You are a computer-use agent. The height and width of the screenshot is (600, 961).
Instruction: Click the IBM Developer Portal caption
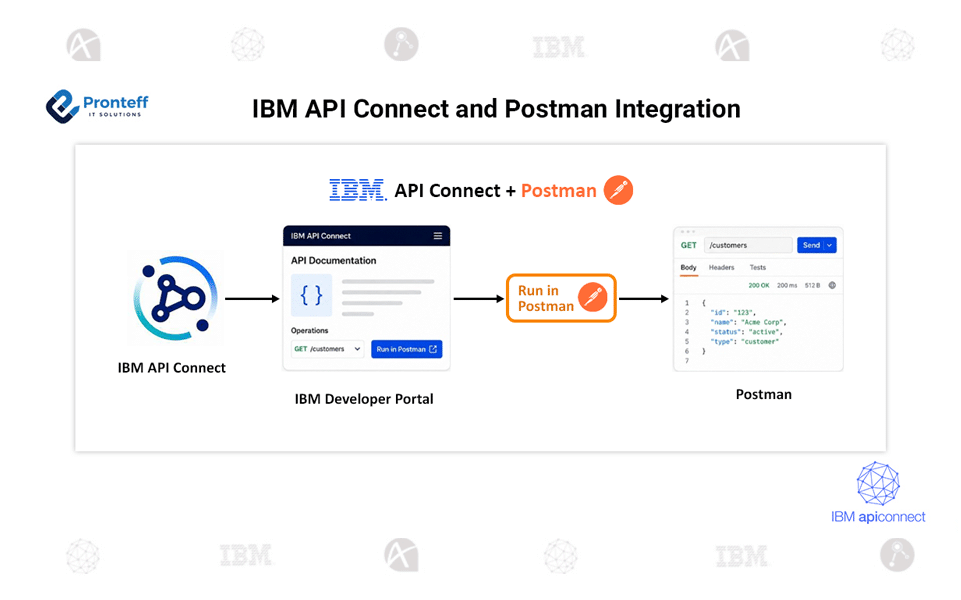coord(364,399)
